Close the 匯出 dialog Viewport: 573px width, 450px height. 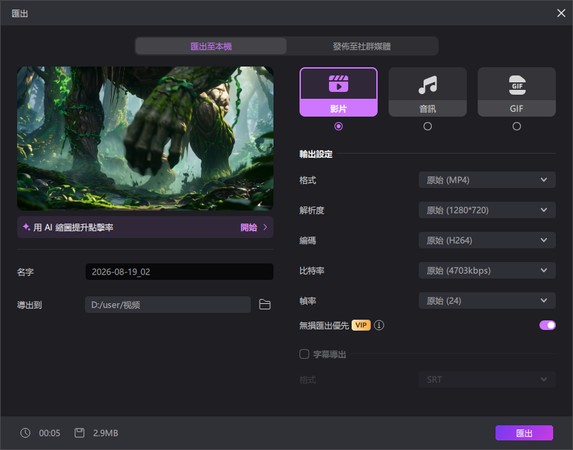[561, 13]
